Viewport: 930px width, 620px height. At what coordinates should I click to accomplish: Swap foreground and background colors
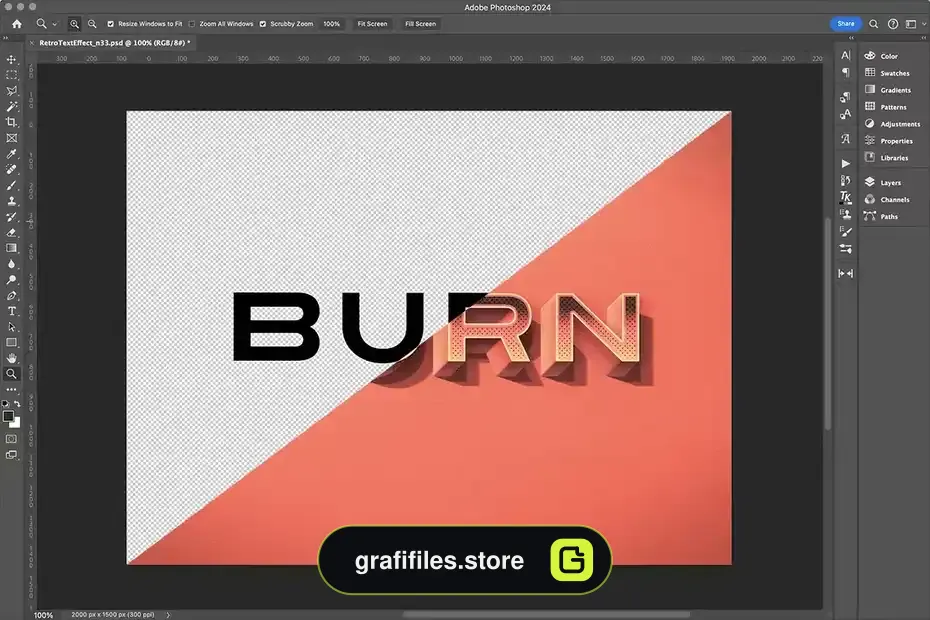17,403
